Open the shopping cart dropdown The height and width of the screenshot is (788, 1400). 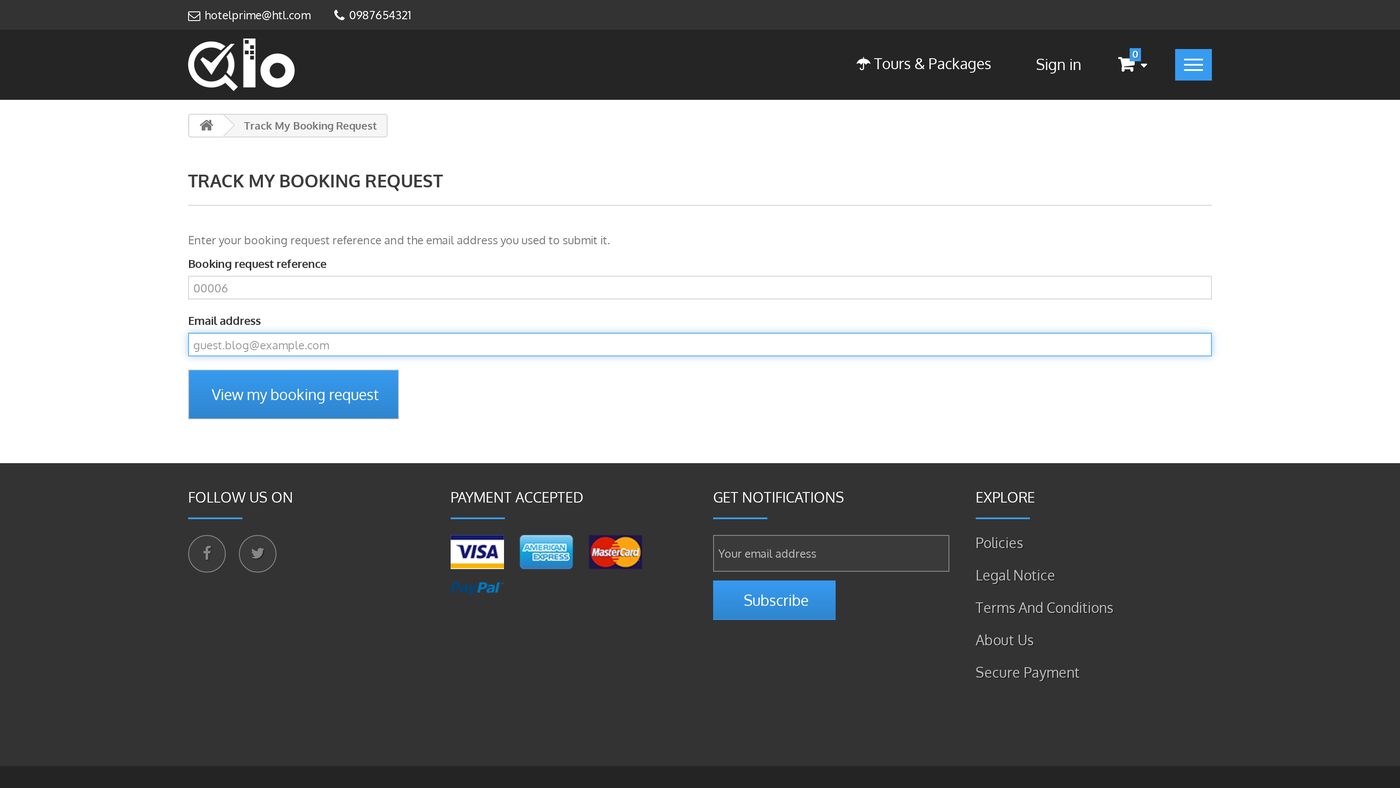click(x=1132, y=64)
